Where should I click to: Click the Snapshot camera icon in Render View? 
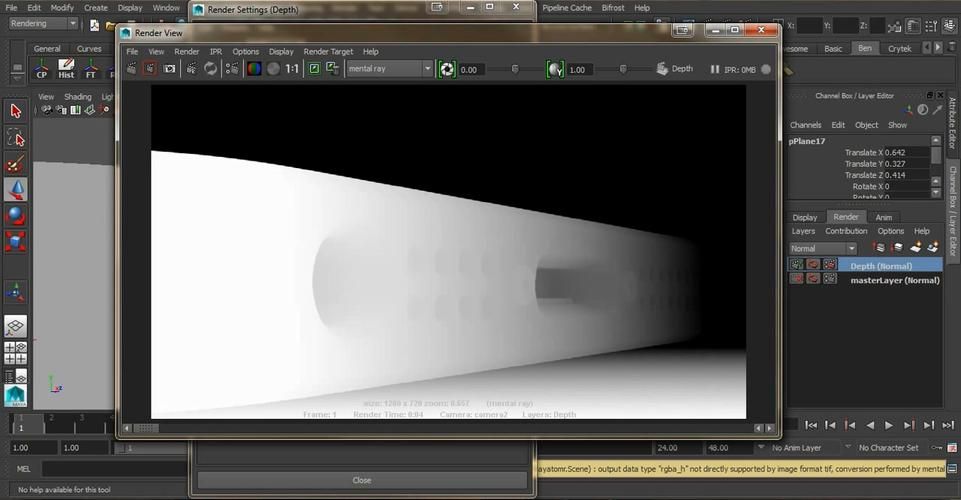170,69
